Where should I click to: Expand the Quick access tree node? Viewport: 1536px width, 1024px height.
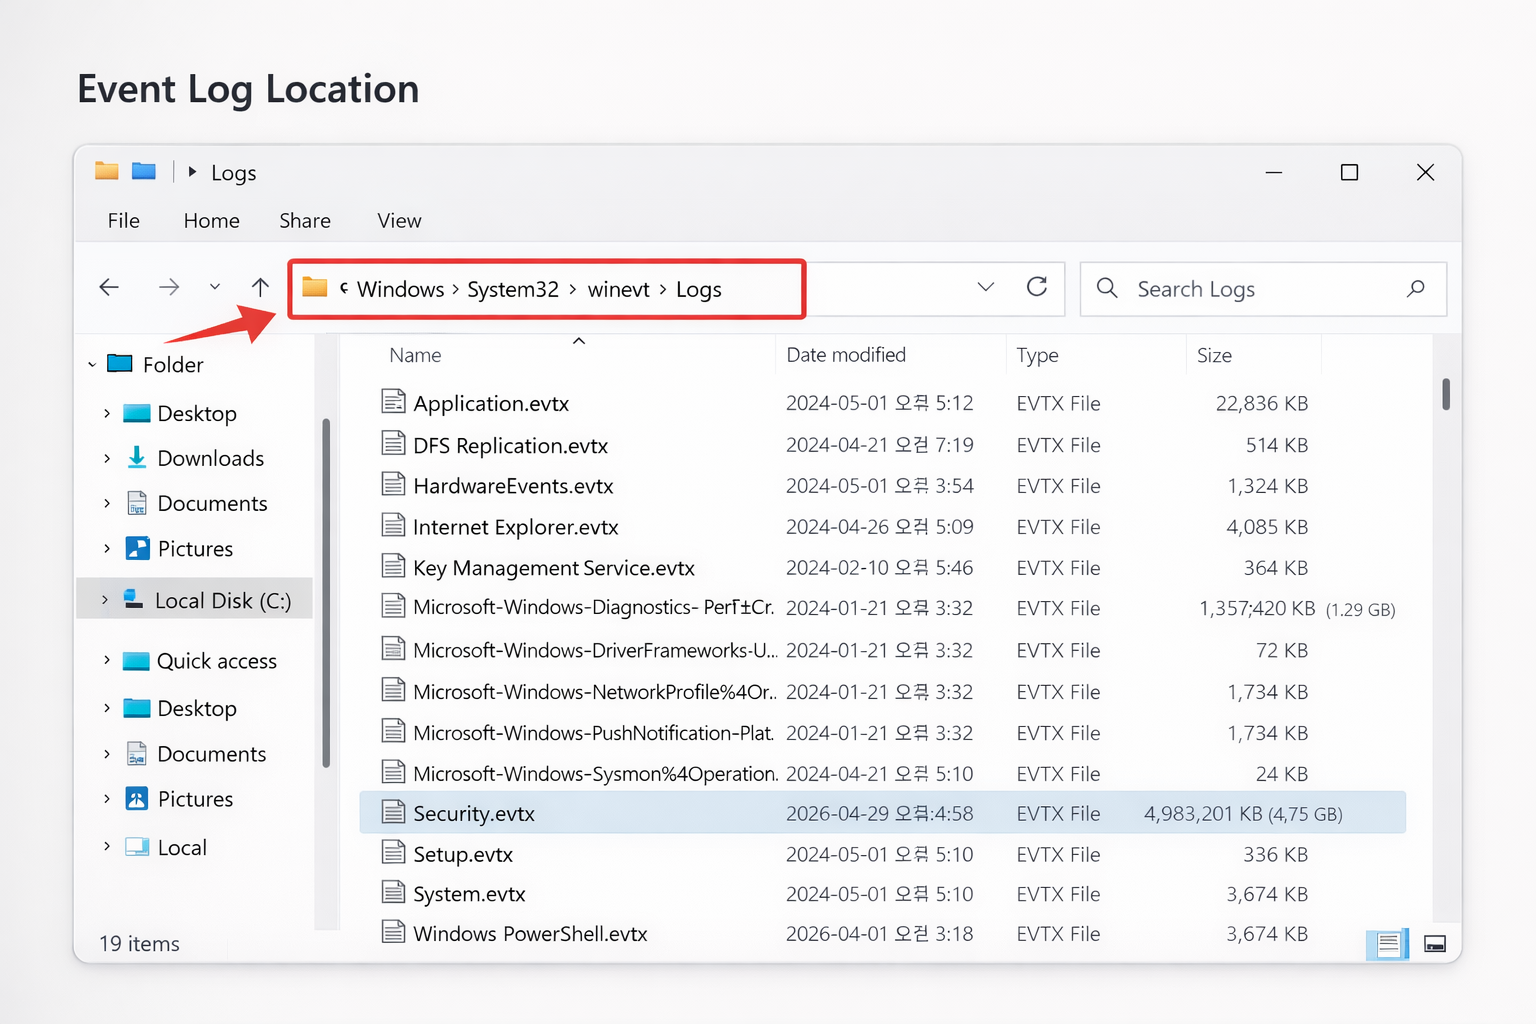[x=107, y=661]
